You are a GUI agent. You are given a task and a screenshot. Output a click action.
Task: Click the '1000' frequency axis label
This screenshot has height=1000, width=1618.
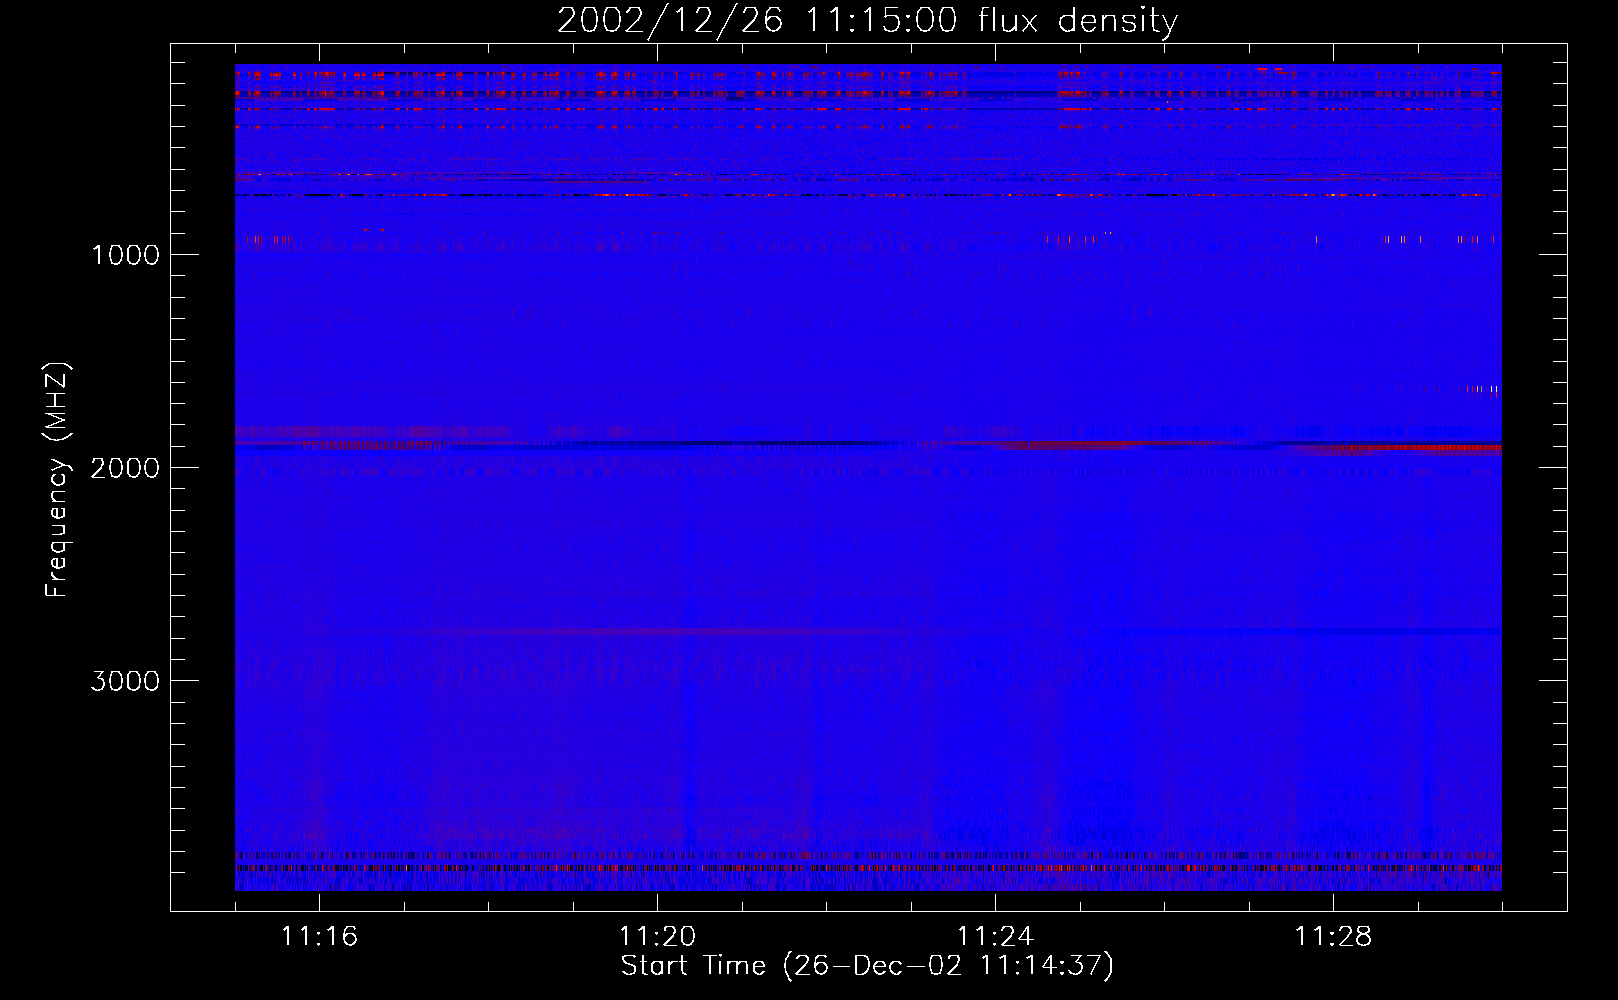(125, 255)
